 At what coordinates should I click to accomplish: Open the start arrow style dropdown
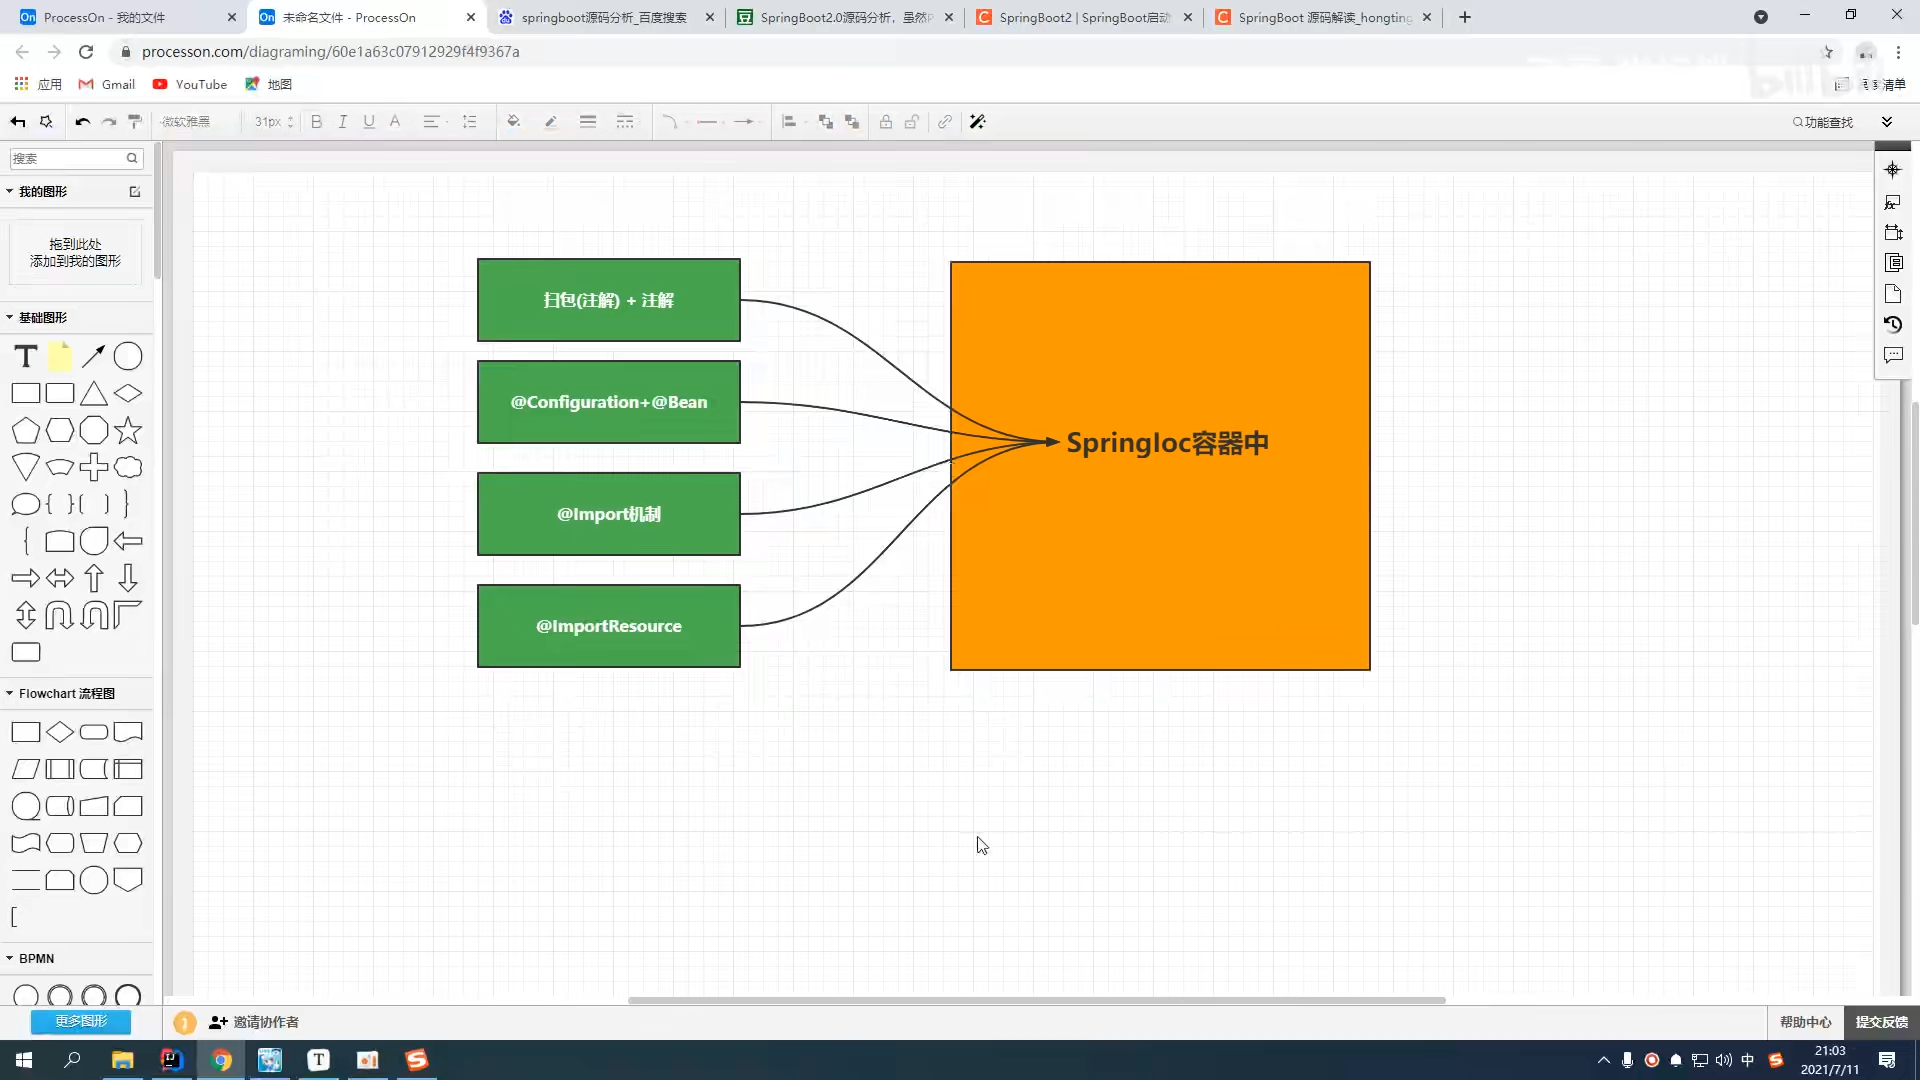(709, 122)
